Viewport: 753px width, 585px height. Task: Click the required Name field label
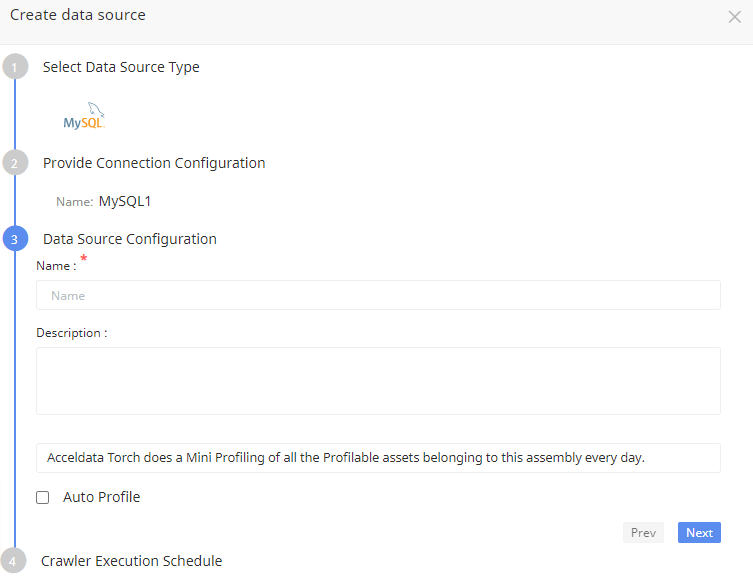point(56,266)
